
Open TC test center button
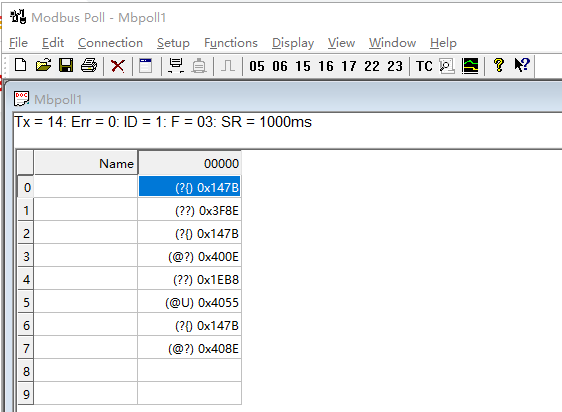click(424, 66)
